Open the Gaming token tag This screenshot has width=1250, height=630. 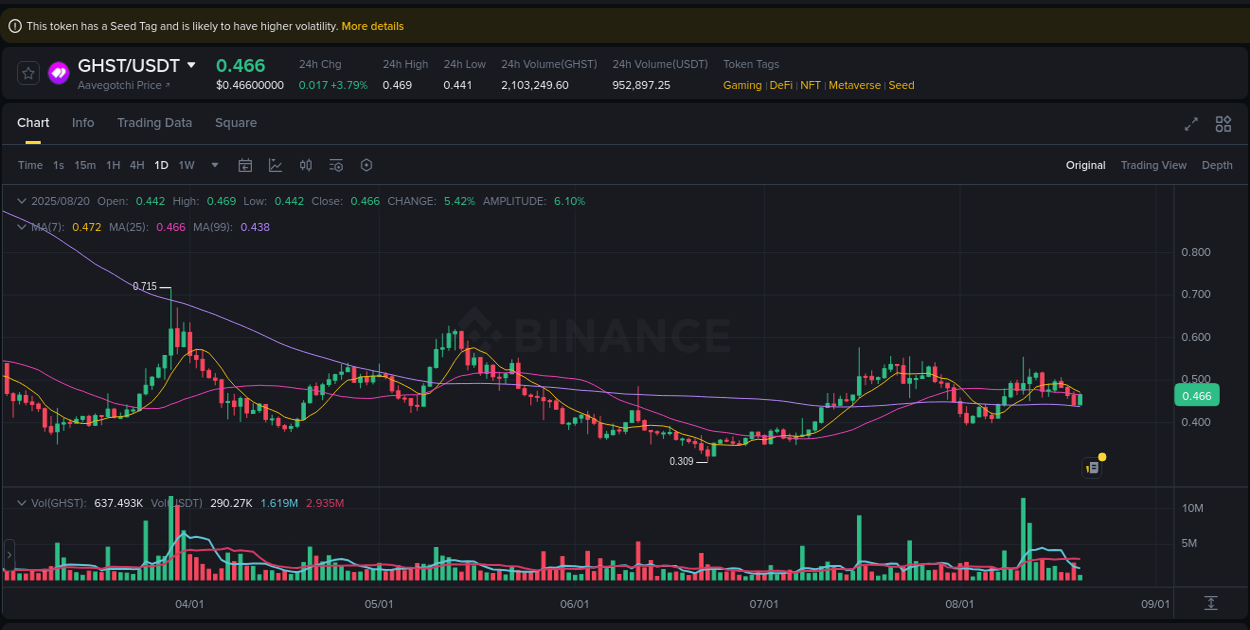[742, 85]
